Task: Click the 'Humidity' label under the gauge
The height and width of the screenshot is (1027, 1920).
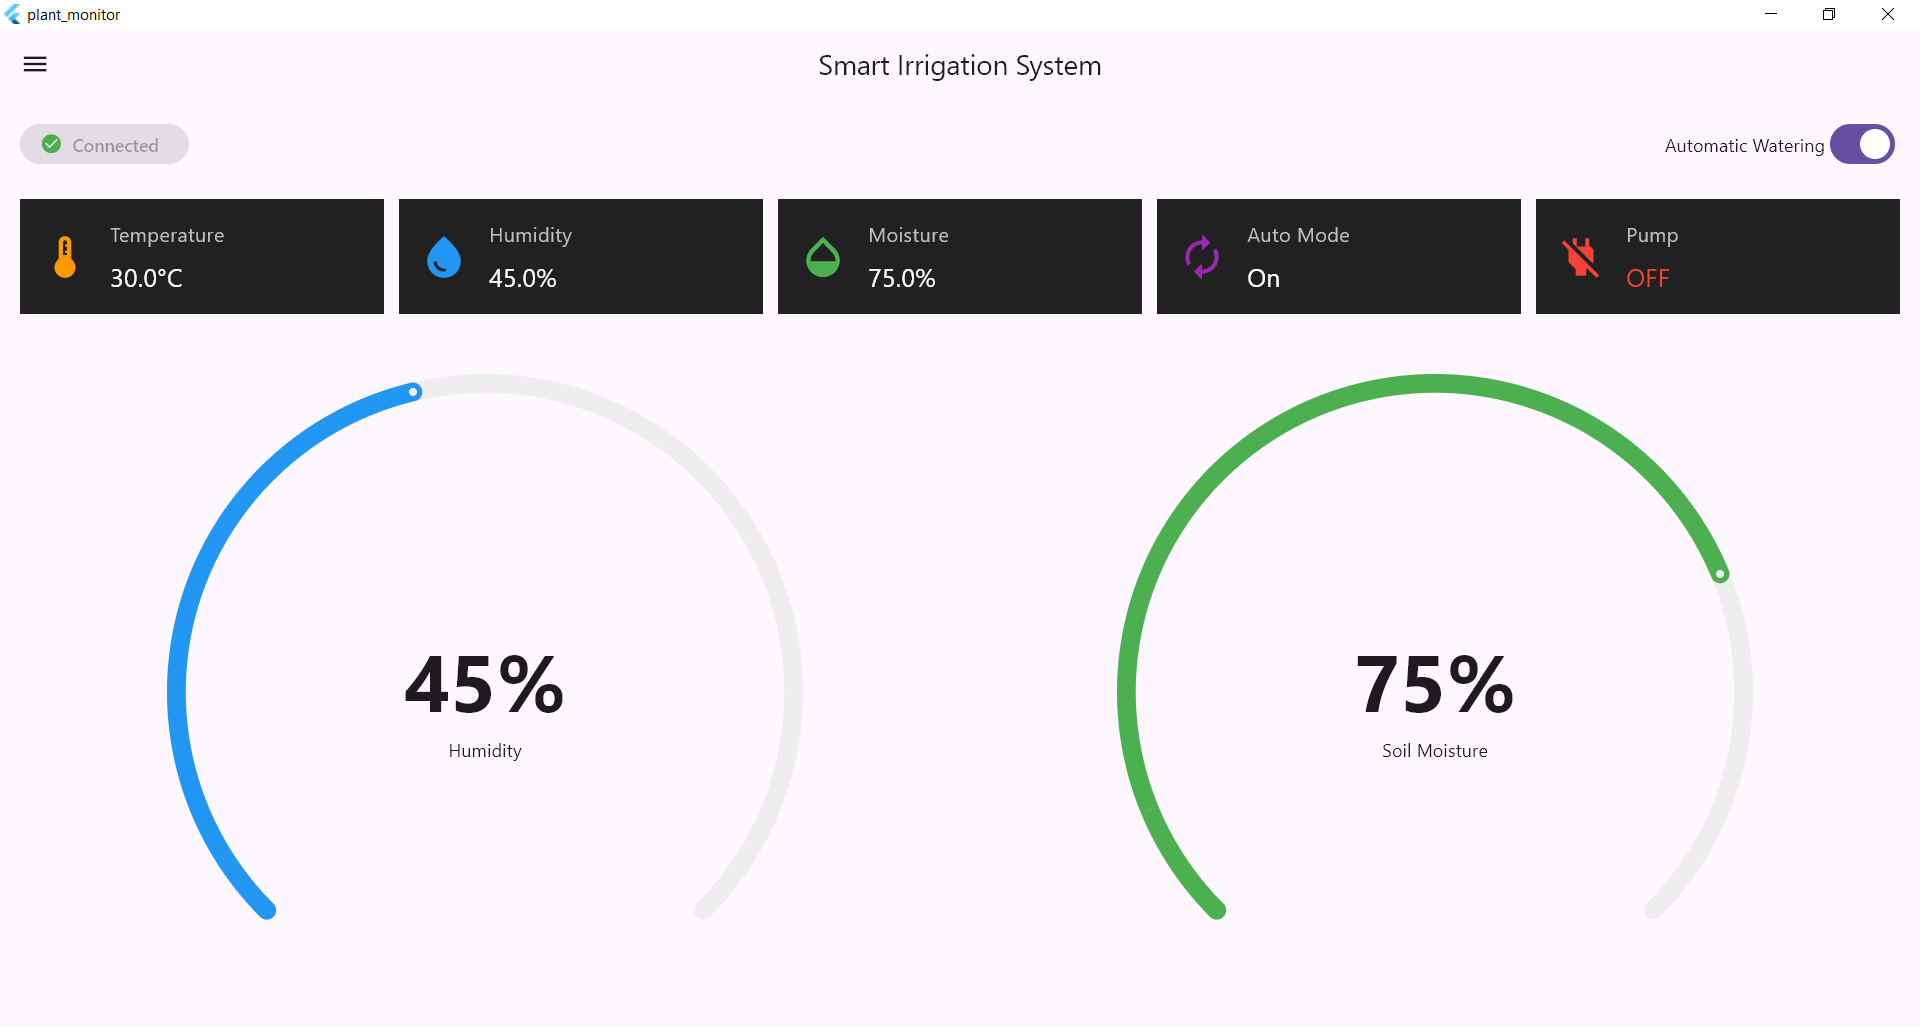Action: click(485, 751)
